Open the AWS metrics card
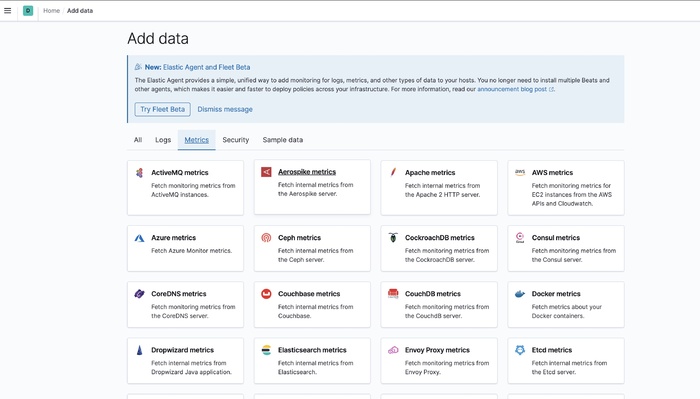Screen dimensions: 700x399 point(566,188)
